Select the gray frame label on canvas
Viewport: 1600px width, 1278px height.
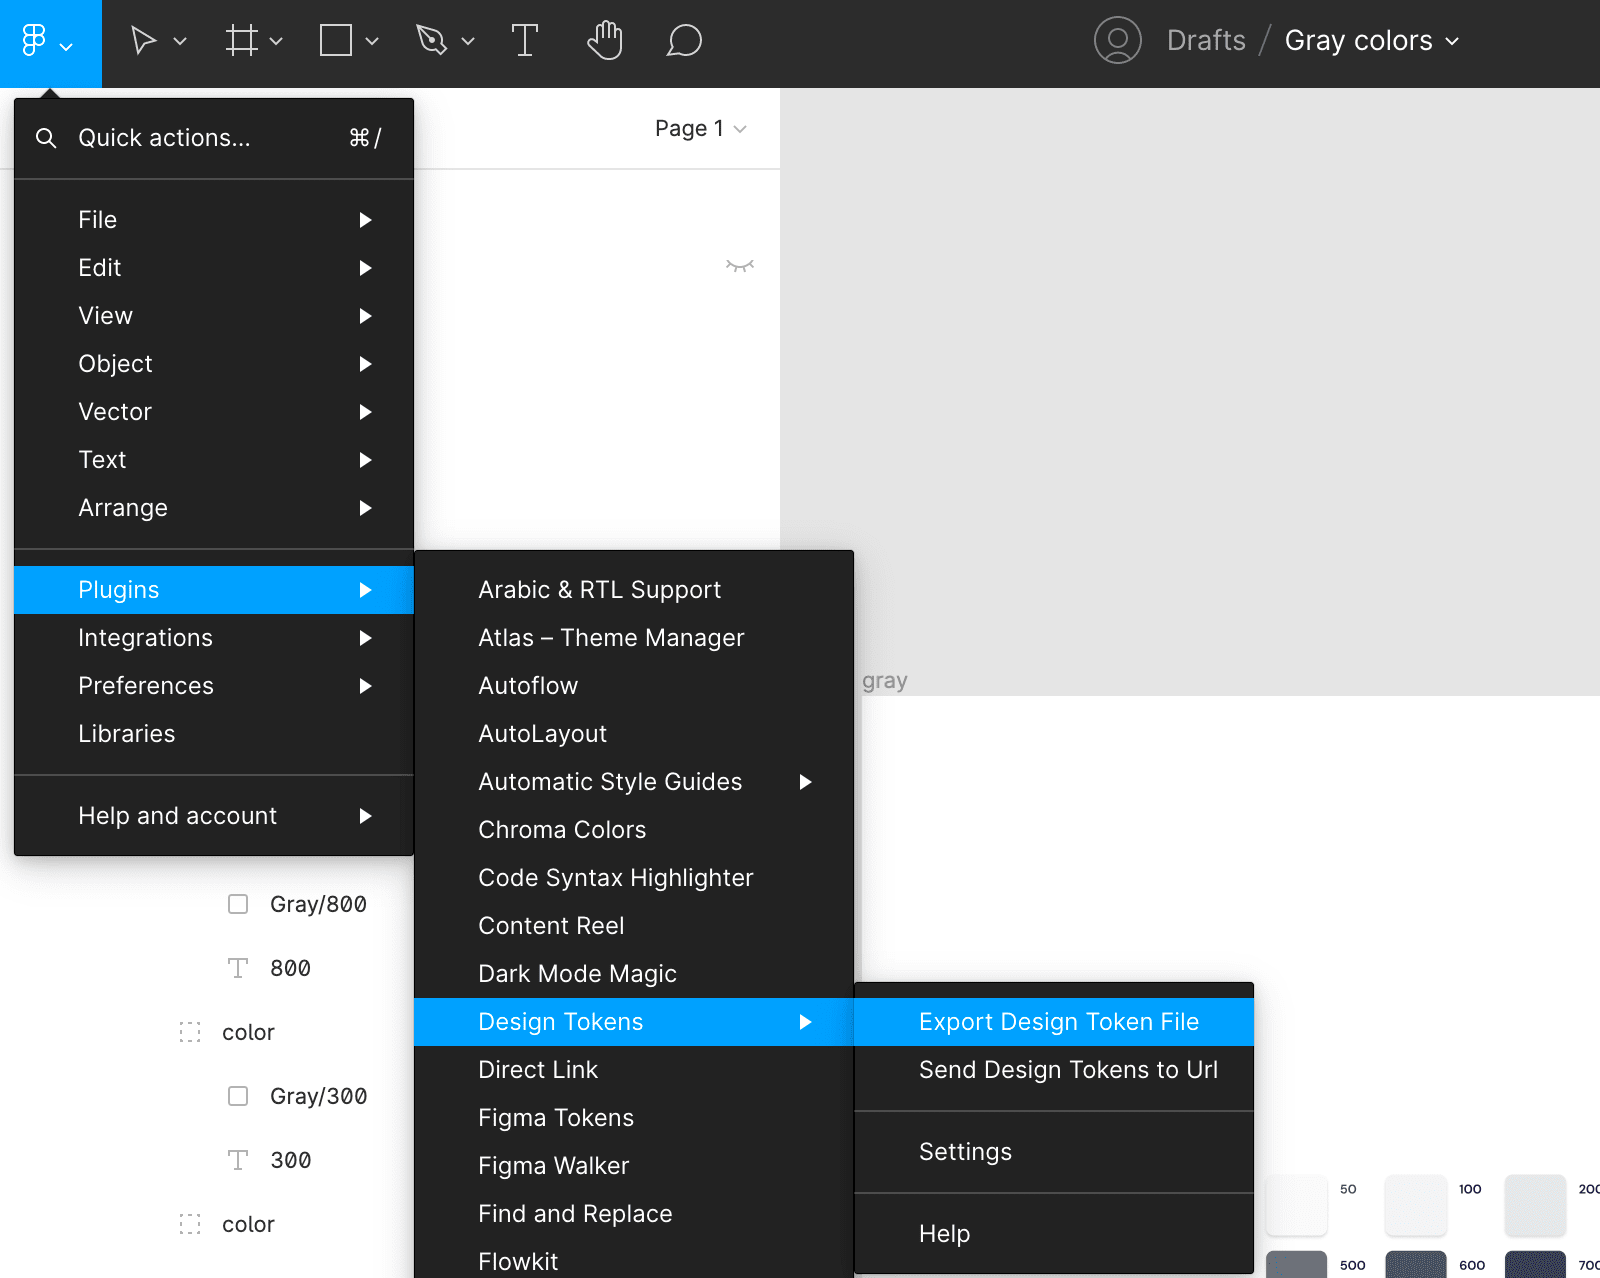885,682
